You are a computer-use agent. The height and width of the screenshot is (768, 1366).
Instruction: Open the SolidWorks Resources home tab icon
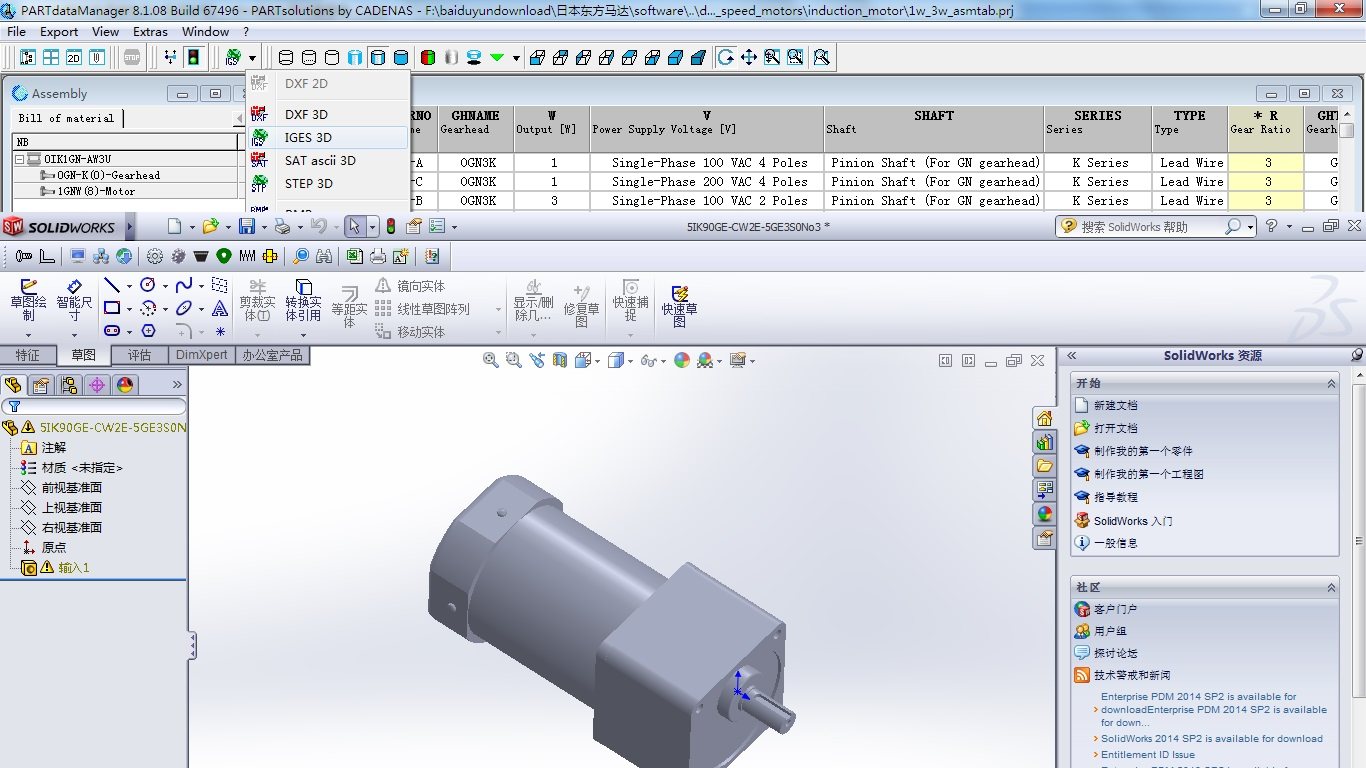1045,418
